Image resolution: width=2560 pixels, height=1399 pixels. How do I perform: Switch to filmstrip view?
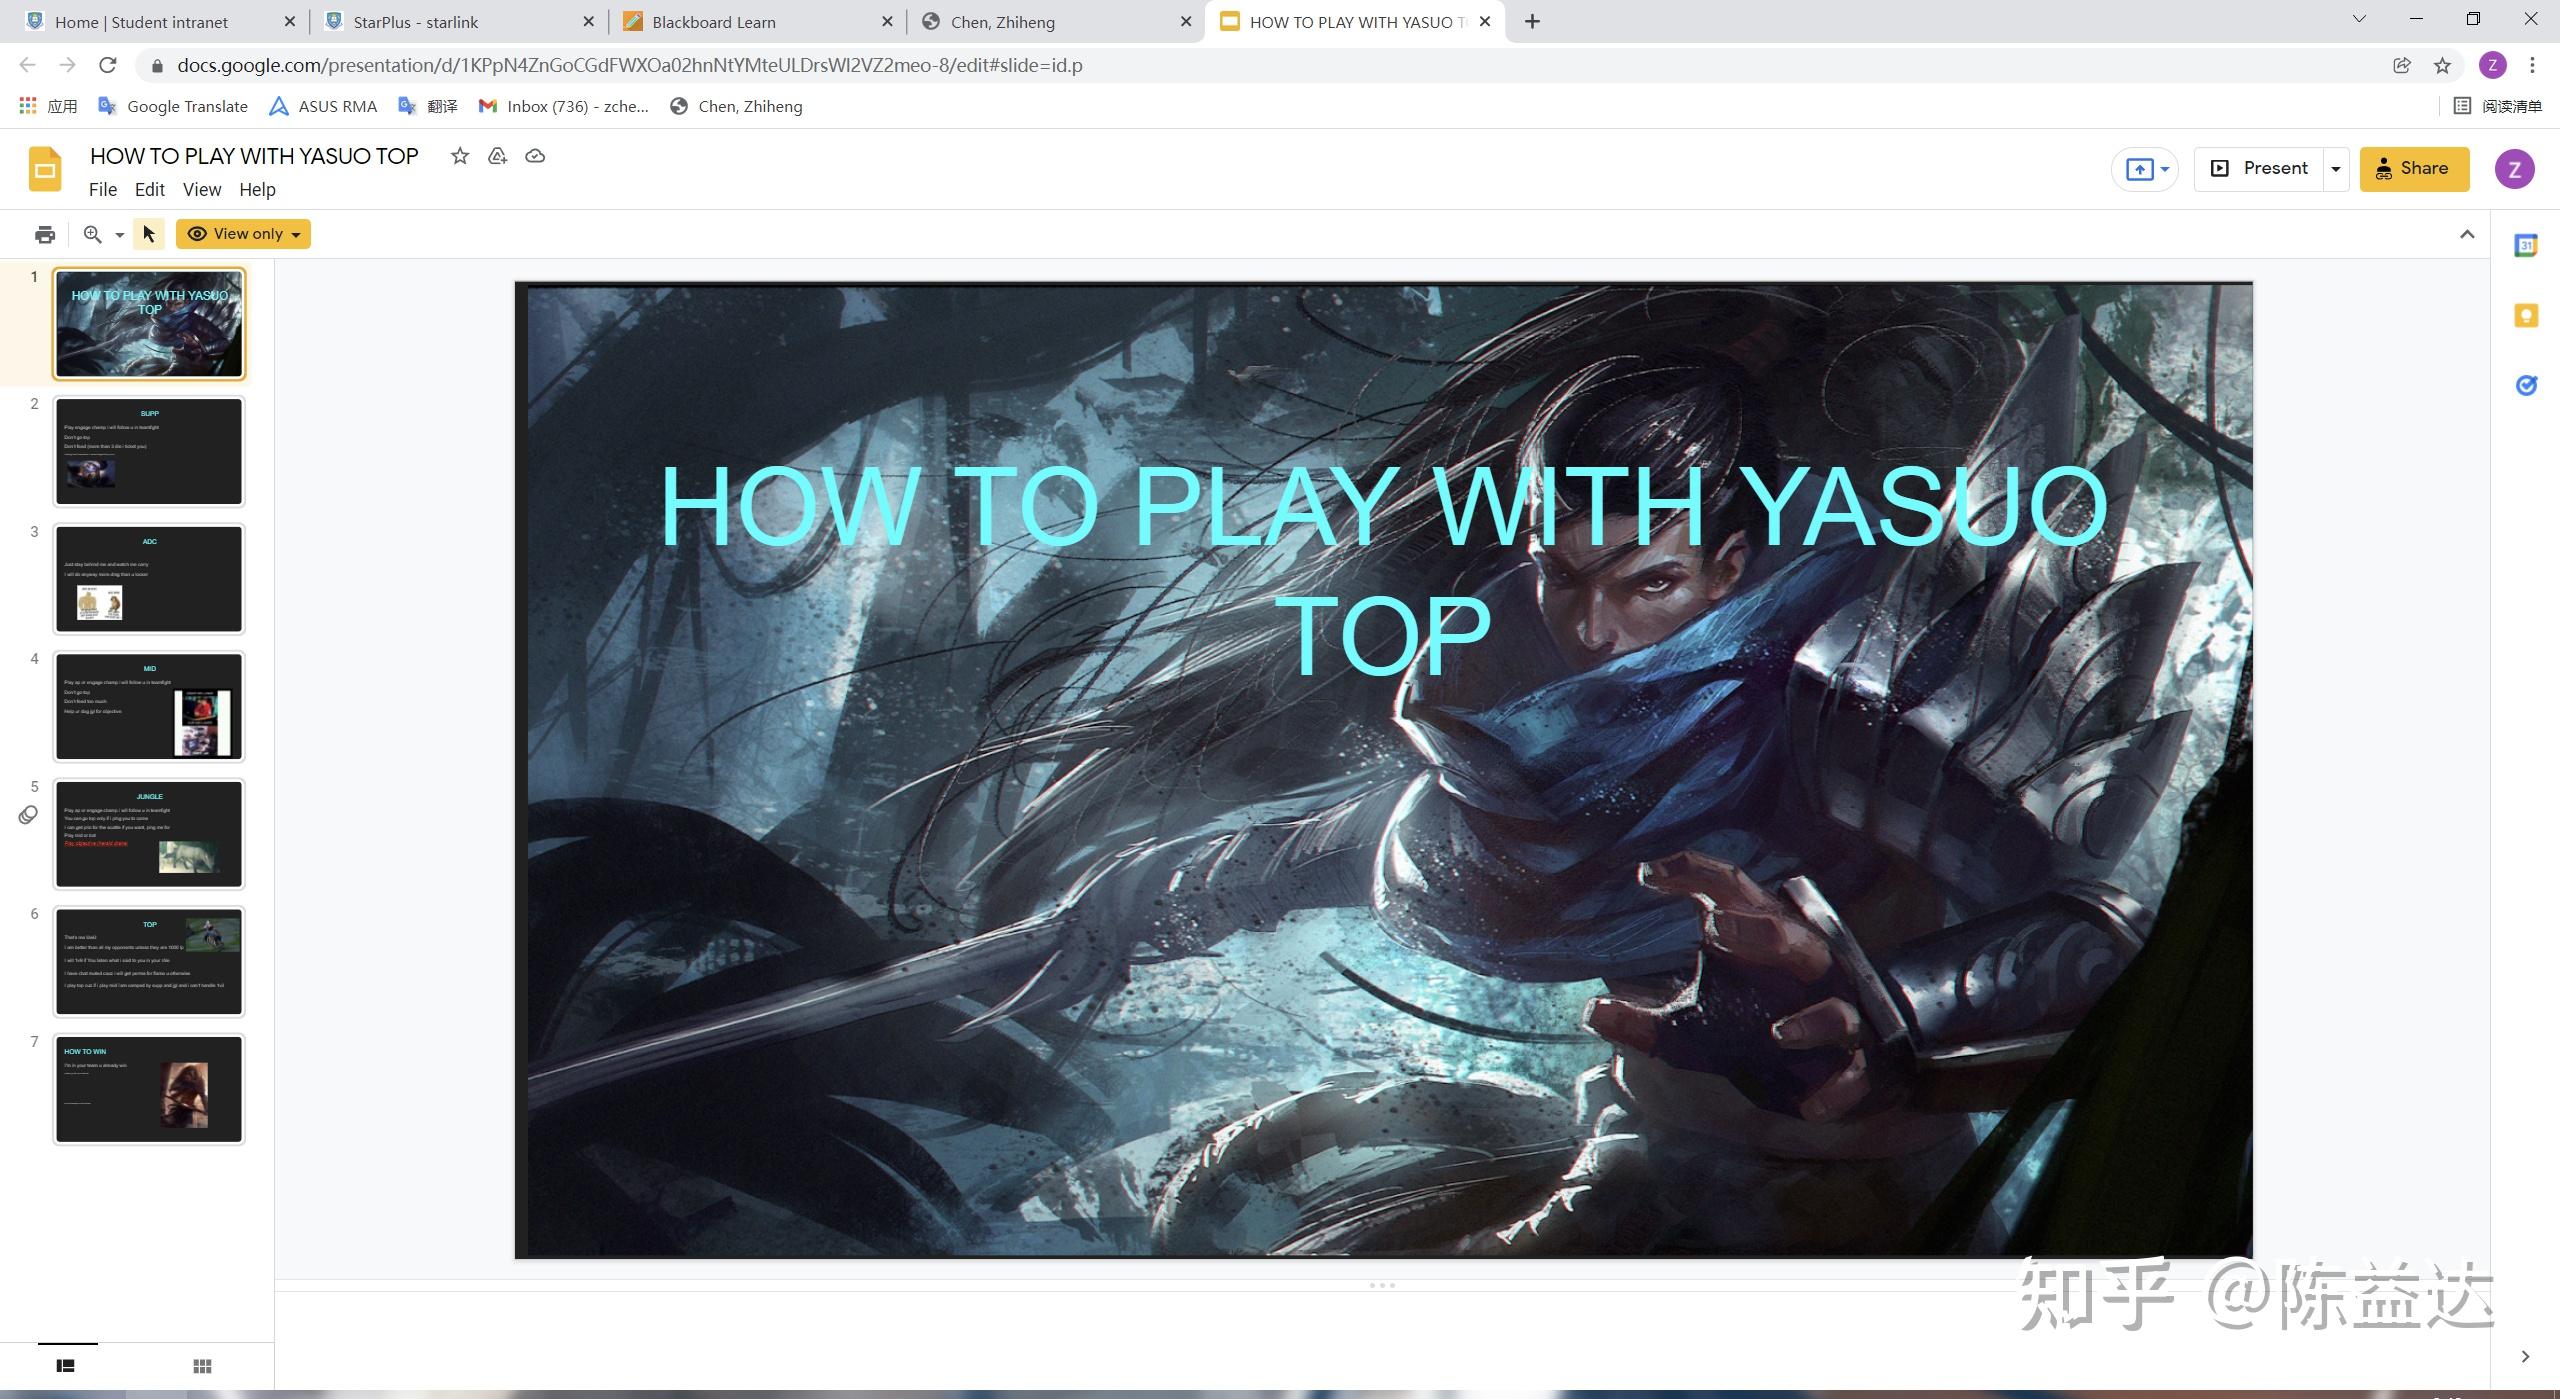[x=66, y=1366]
